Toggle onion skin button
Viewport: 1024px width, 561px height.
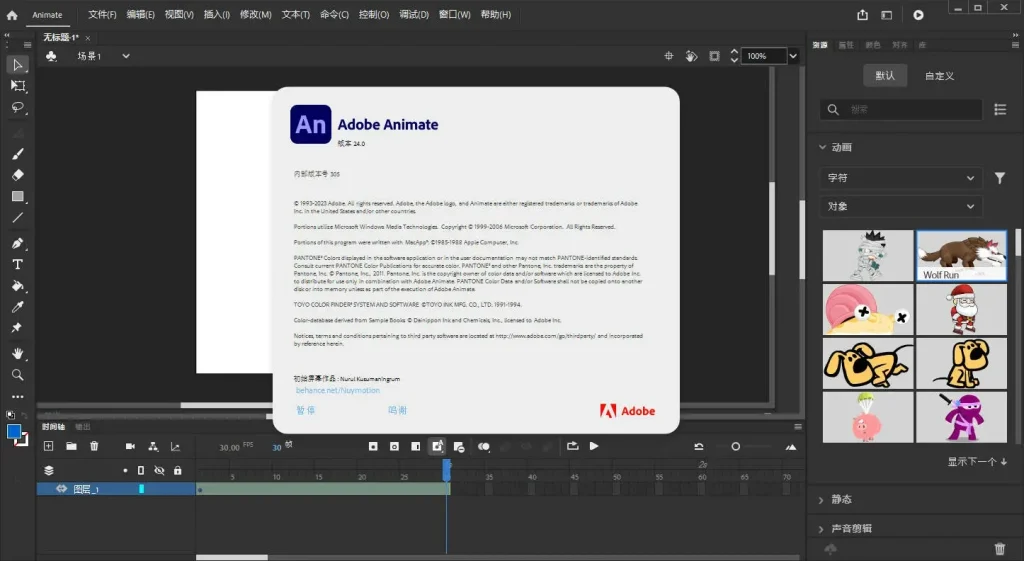click(483, 447)
